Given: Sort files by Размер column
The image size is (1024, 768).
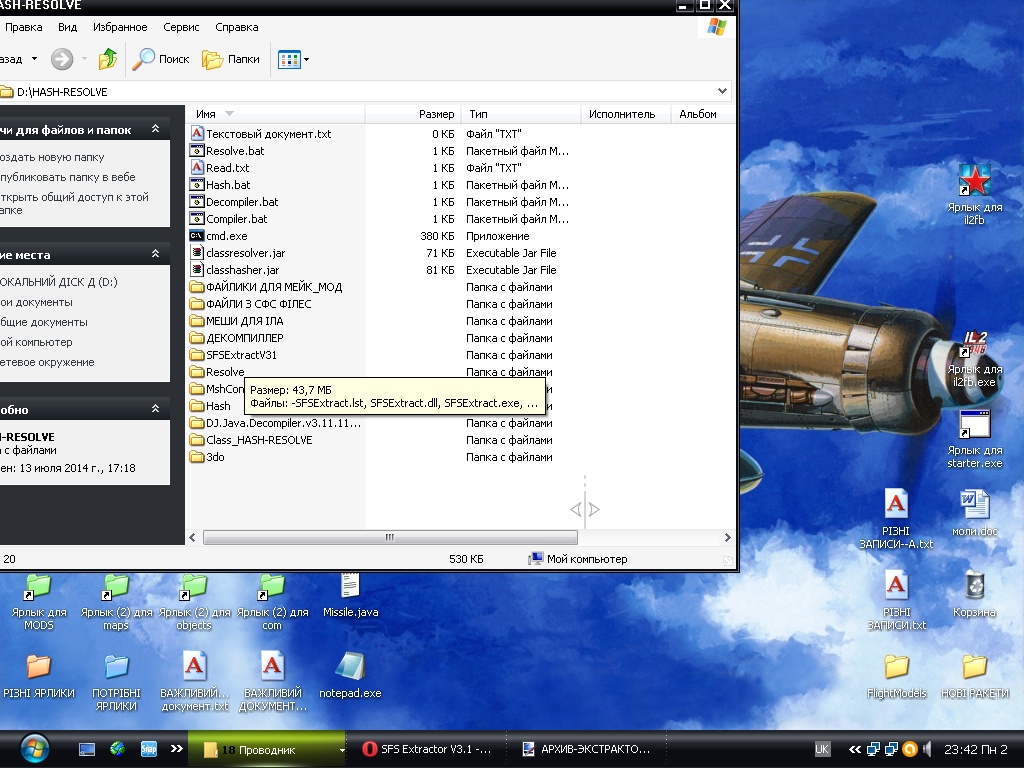Looking at the screenshot, I should [x=436, y=114].
